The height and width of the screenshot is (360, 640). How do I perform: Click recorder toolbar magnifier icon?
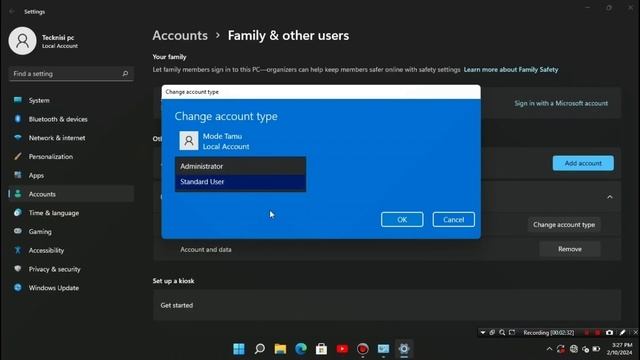pos(502,333)
